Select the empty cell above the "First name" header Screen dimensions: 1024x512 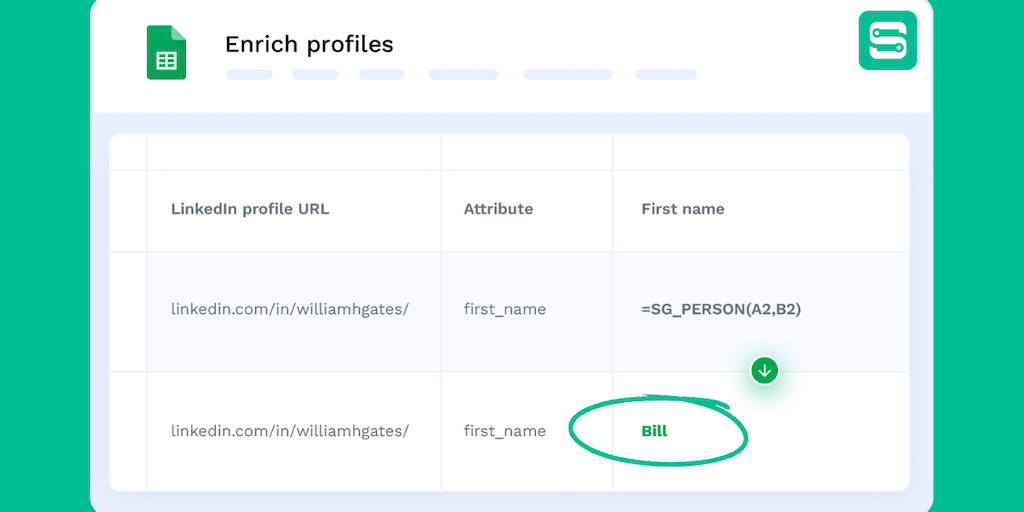(x=760, y=152)
